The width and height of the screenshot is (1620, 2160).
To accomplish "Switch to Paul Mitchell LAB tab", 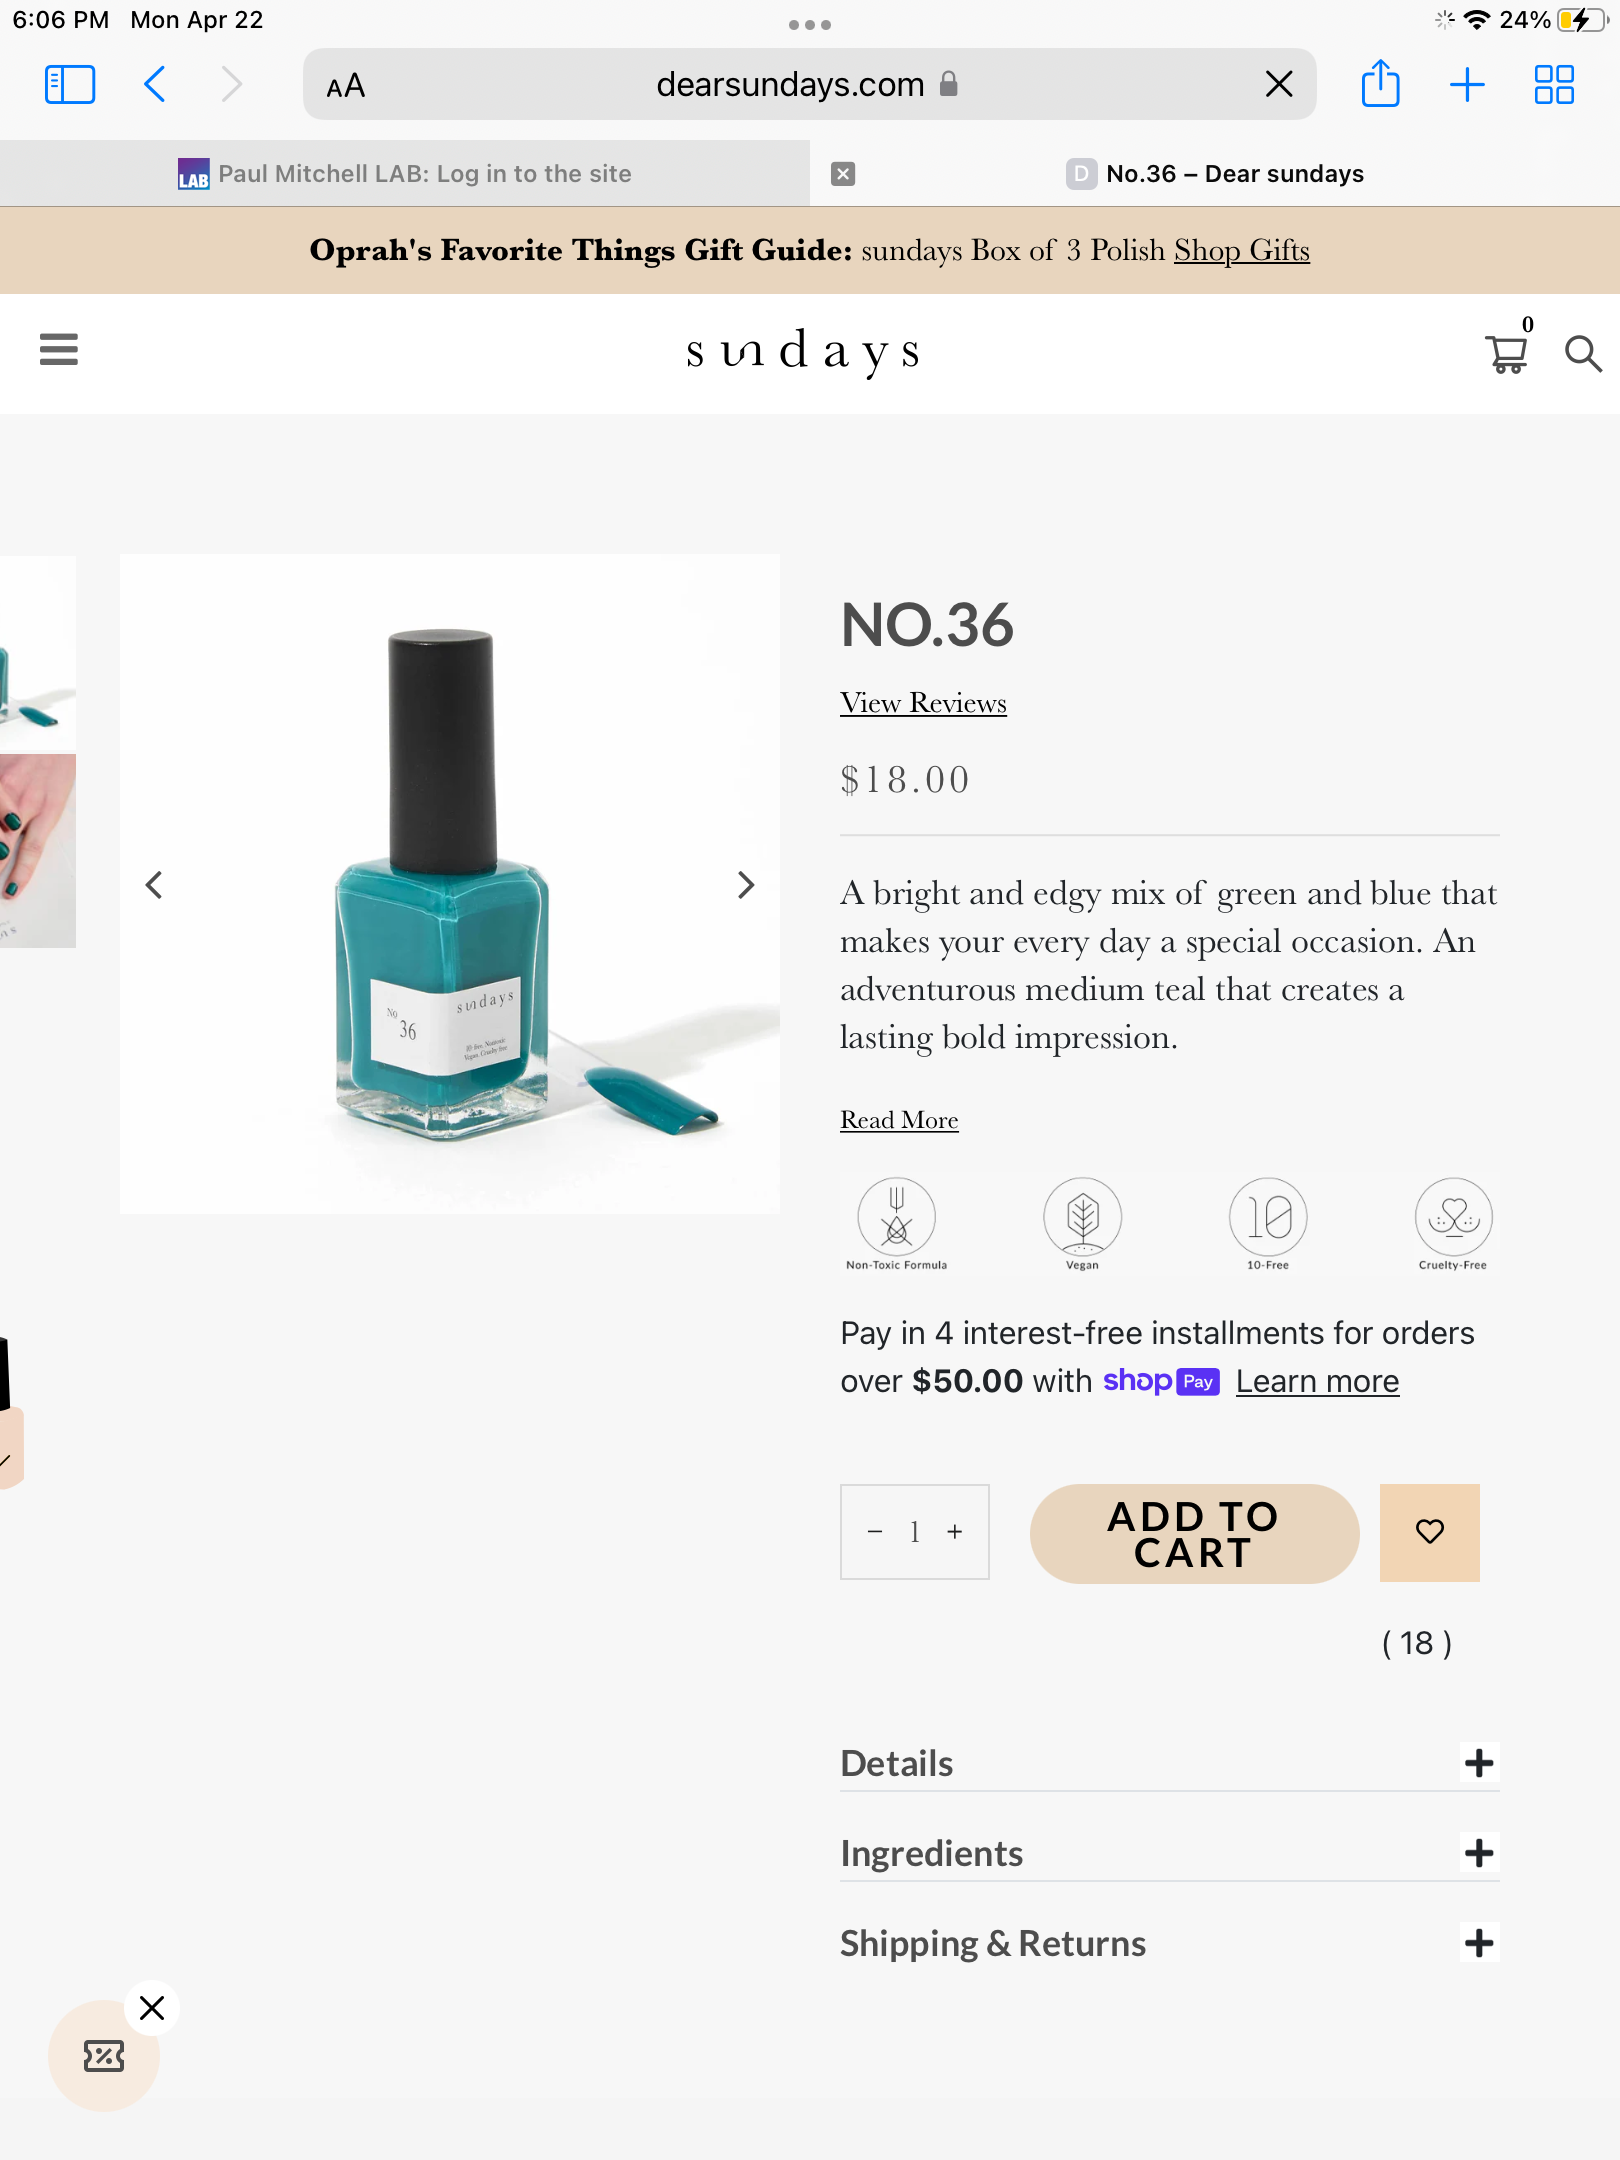I will click(405, 174).
